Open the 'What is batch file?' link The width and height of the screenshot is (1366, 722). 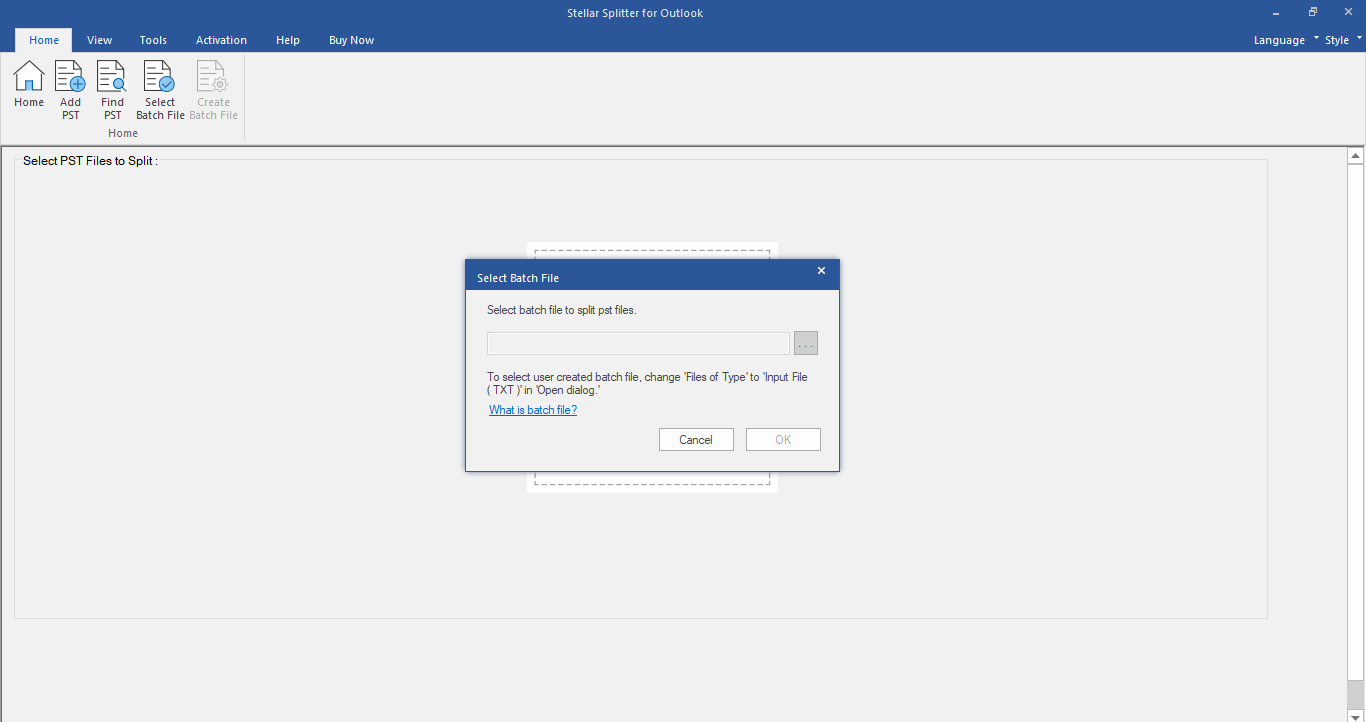click(x=533, y=410)
